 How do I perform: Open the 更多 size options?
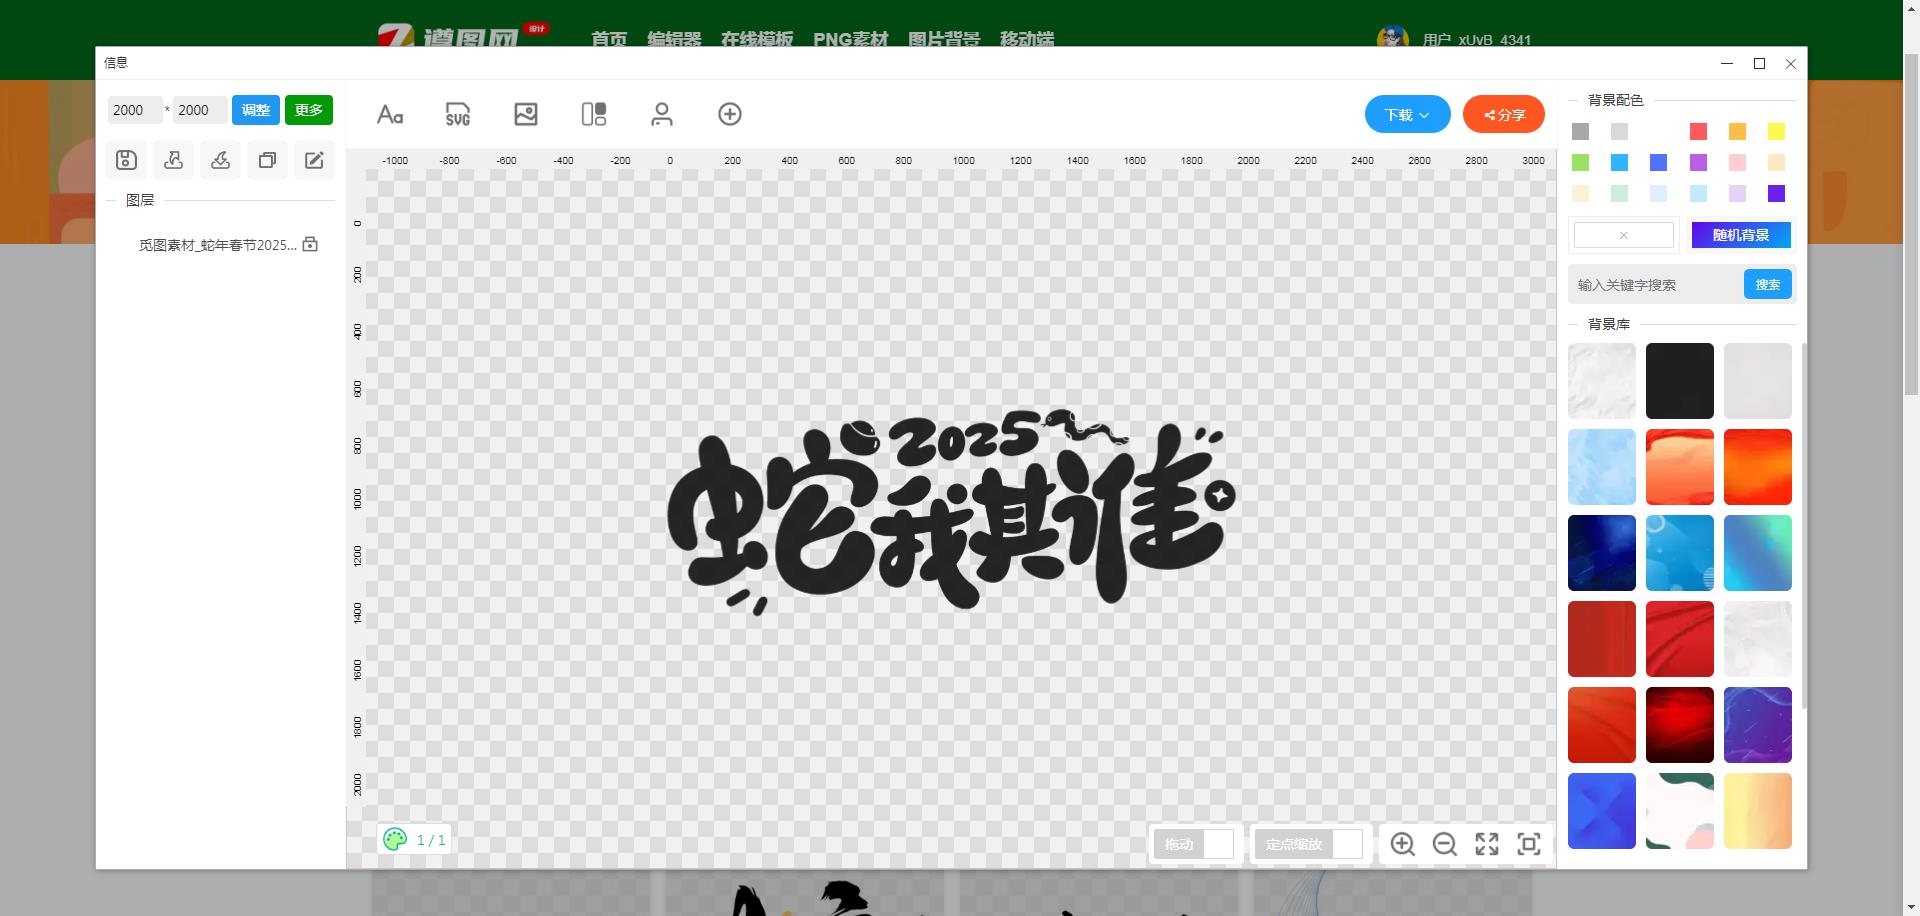[x=308, y=110]
